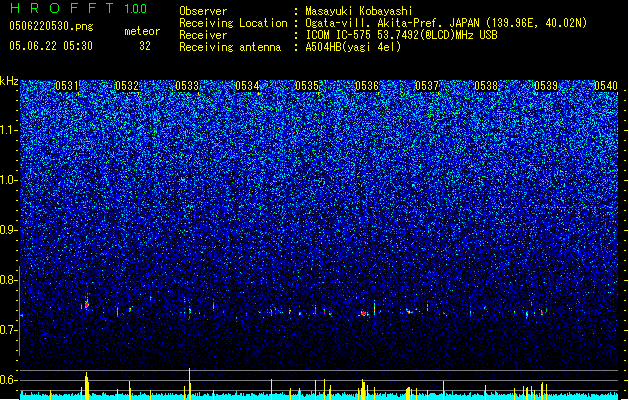The width and height of the screenshot is (629, 400).
Task: Click the 0536 time marker
Action: [367, 86]
